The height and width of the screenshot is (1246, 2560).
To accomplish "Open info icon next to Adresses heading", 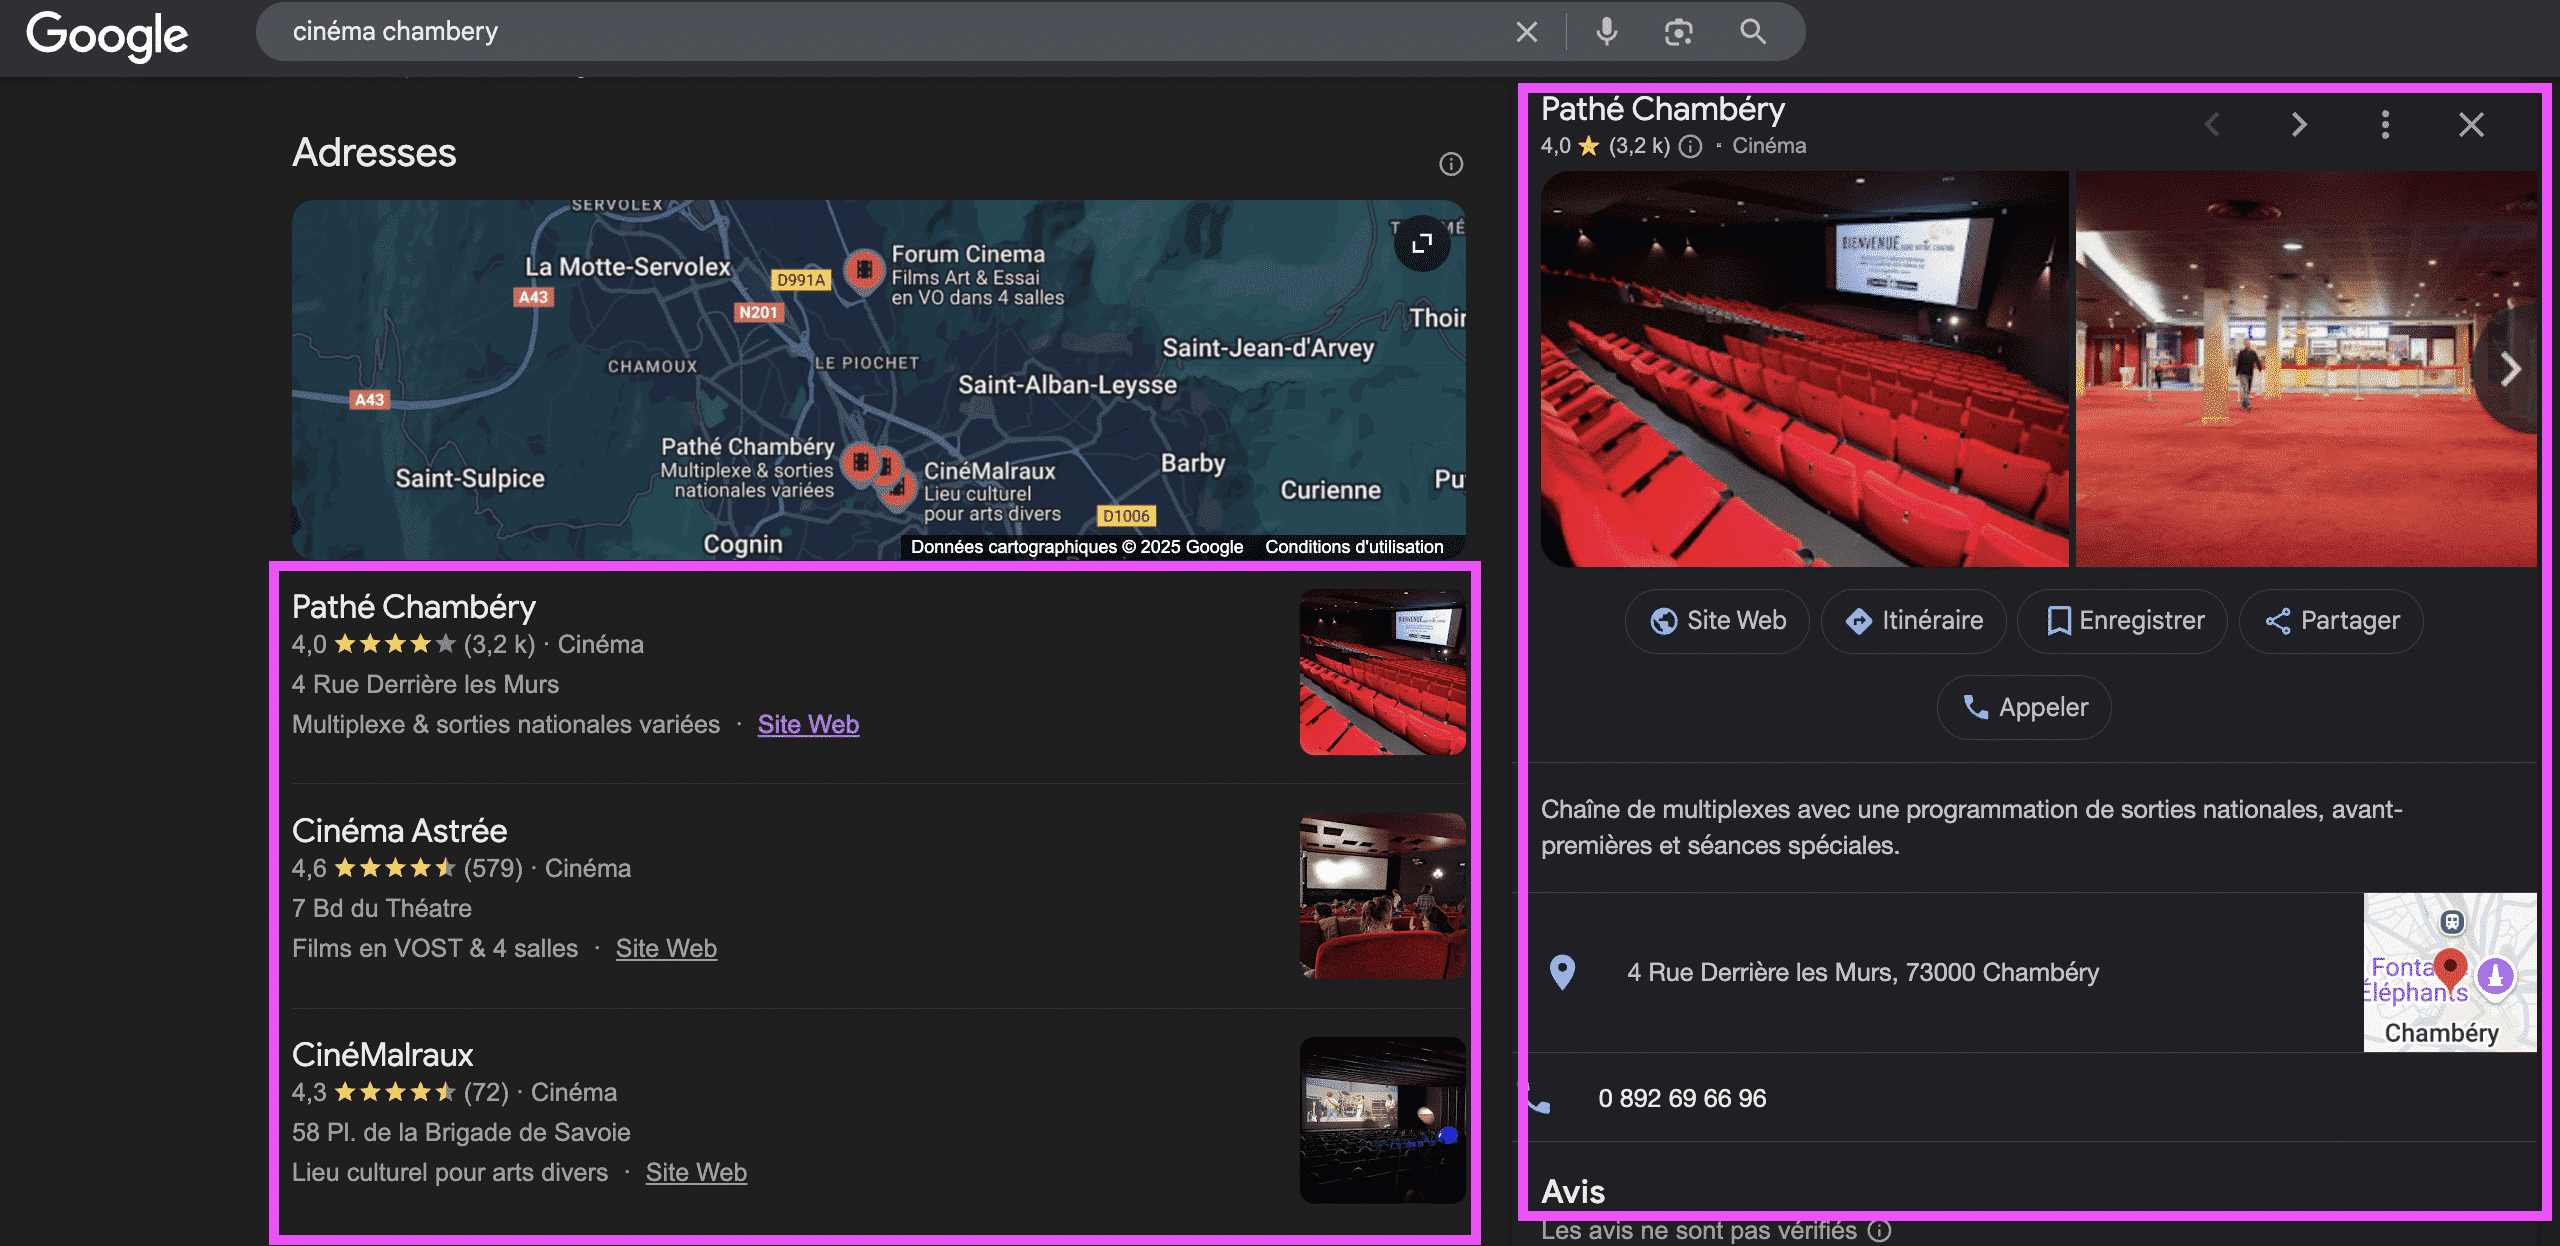I will point(1450,164).
